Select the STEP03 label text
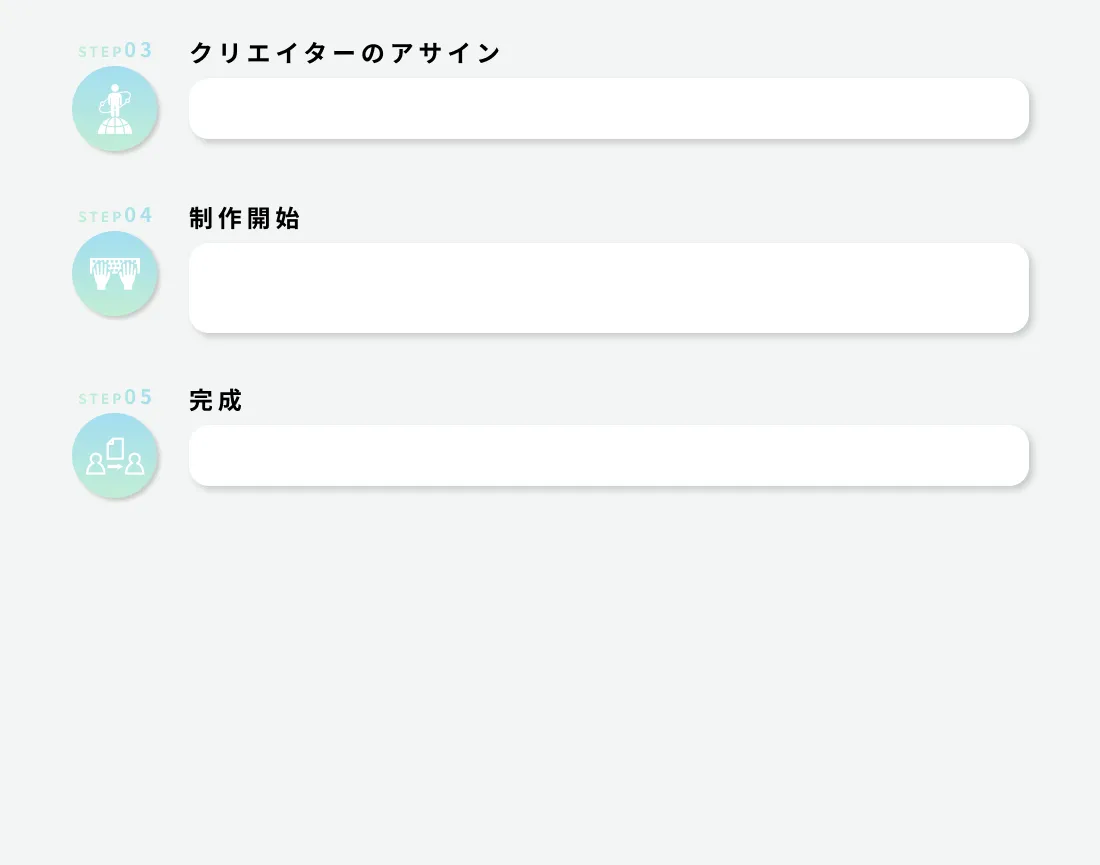Screen dimensions: 1100x865 tap(116, 51)
